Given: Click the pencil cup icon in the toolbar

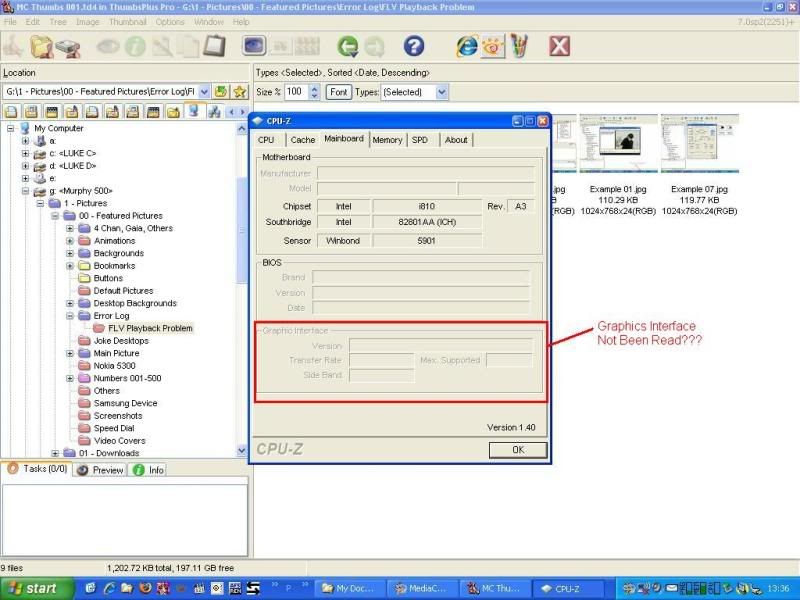Looking at the screenshot, I should click(519, 46).
